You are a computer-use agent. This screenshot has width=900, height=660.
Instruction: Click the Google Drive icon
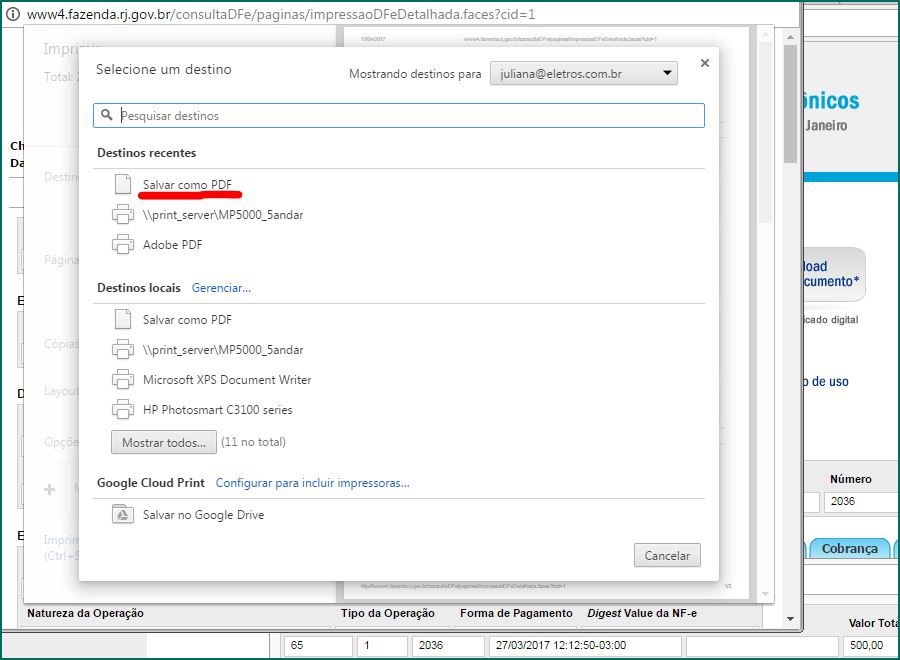[x=122, y=515]
